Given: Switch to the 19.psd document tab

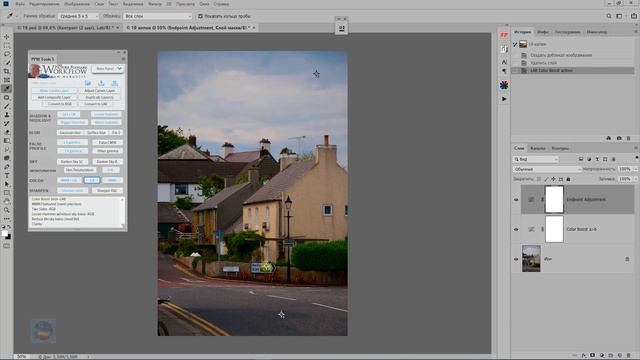Looking at the screenshot, I should pyautogui.click(x=67, y=28).
